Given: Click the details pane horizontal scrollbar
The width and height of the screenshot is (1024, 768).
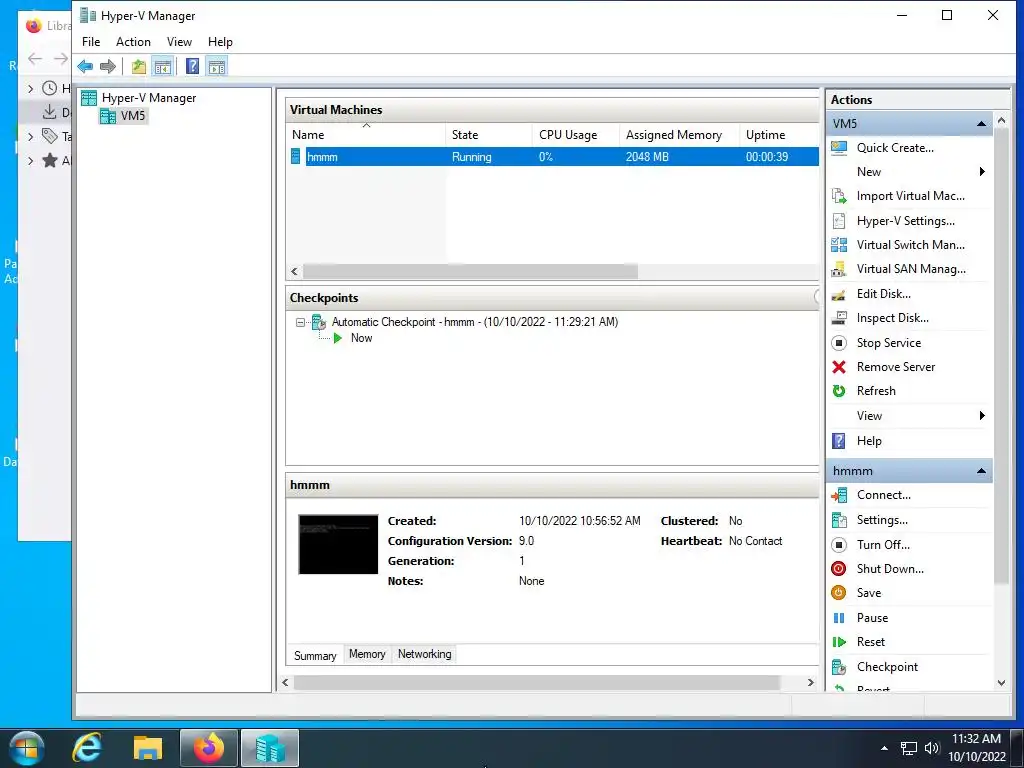Looking at the screenshot, I should point(537,682).
